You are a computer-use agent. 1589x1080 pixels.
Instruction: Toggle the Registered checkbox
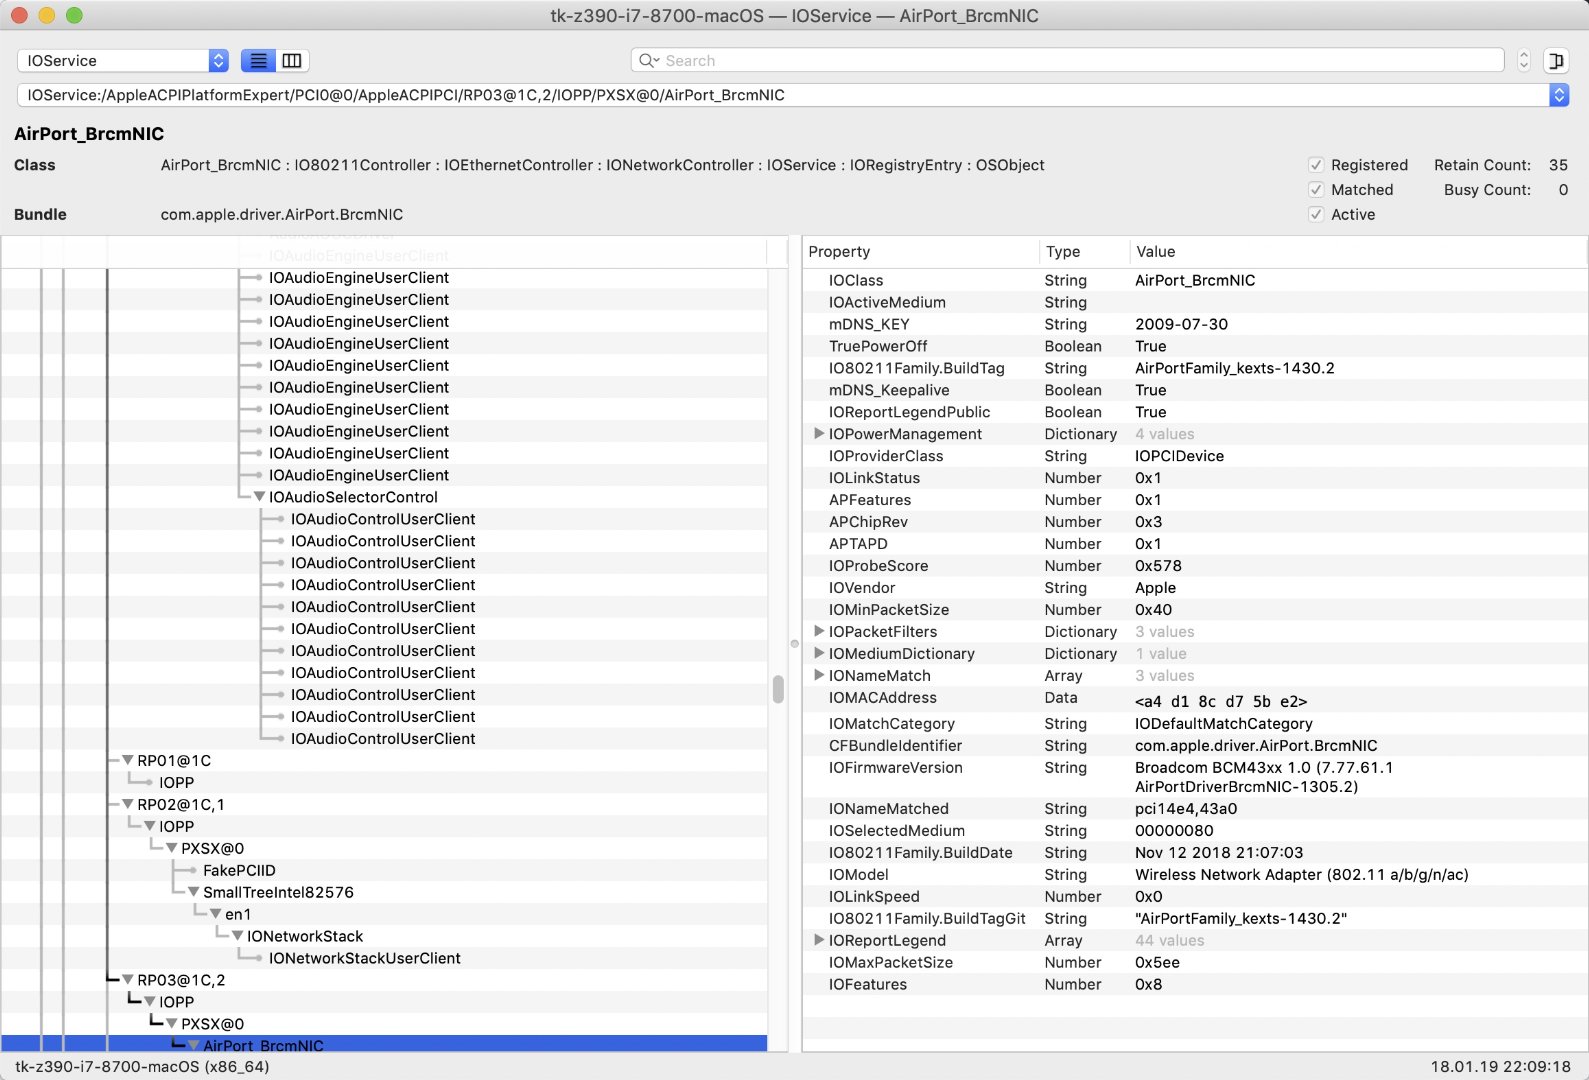click(x=1316, y=165)
